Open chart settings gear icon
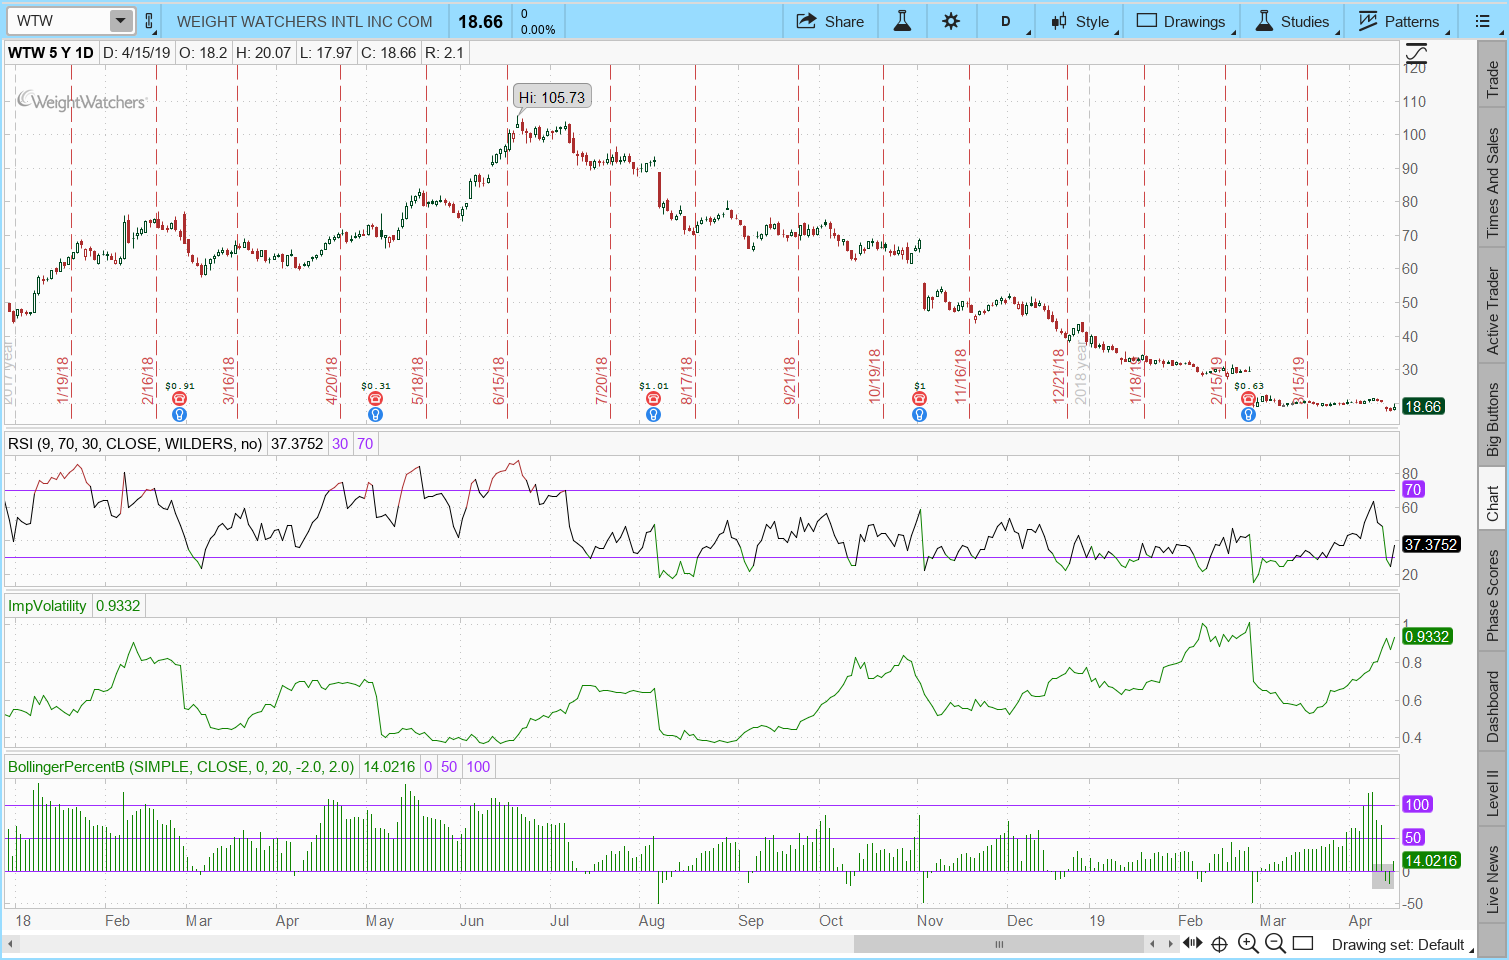Viewport: 1509px width, 960px height. (x=951, y=21)
